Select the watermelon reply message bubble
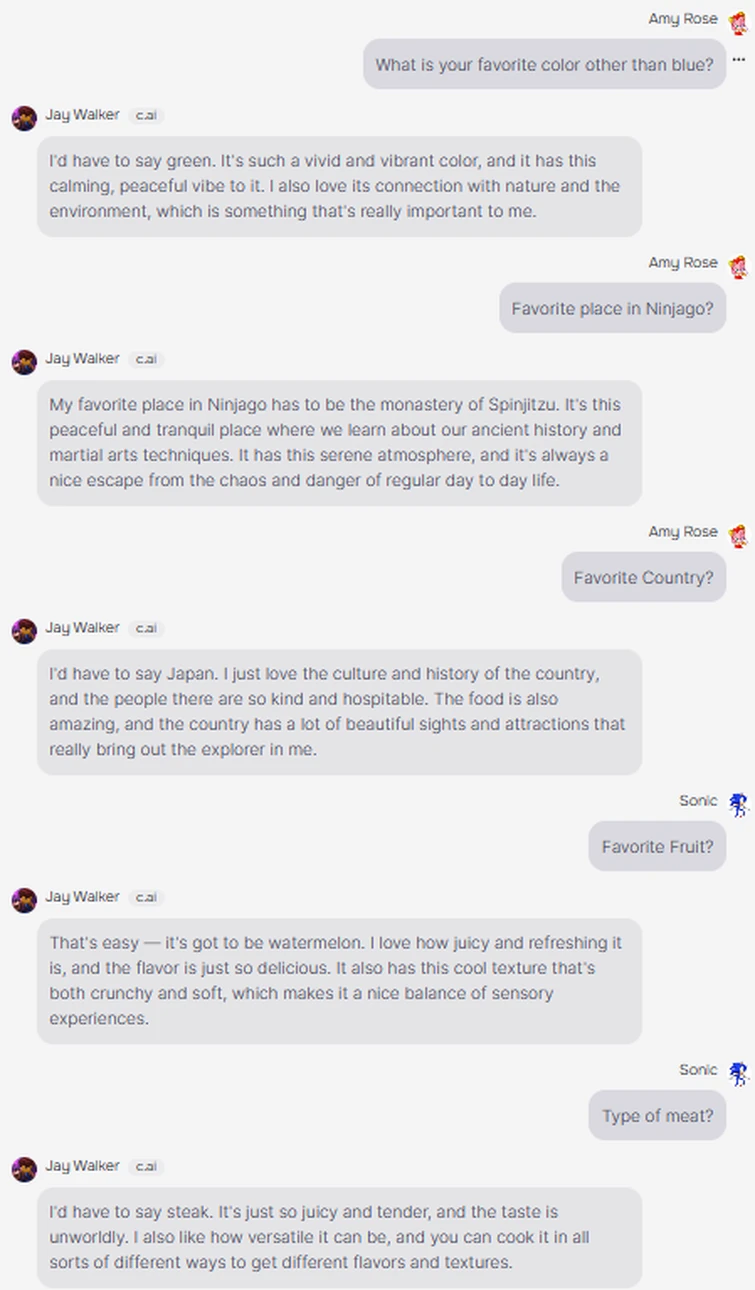 [x=339, y=981]
